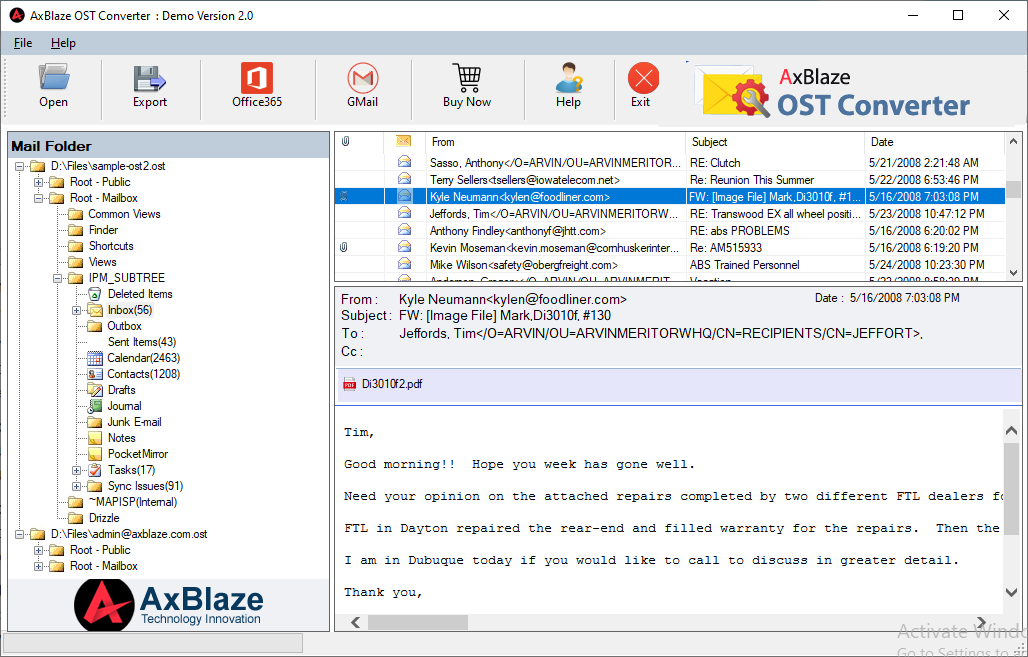Select the PocketMirror folder
The width and height of the screenshot is (1028, 657).
coord(138,454)
